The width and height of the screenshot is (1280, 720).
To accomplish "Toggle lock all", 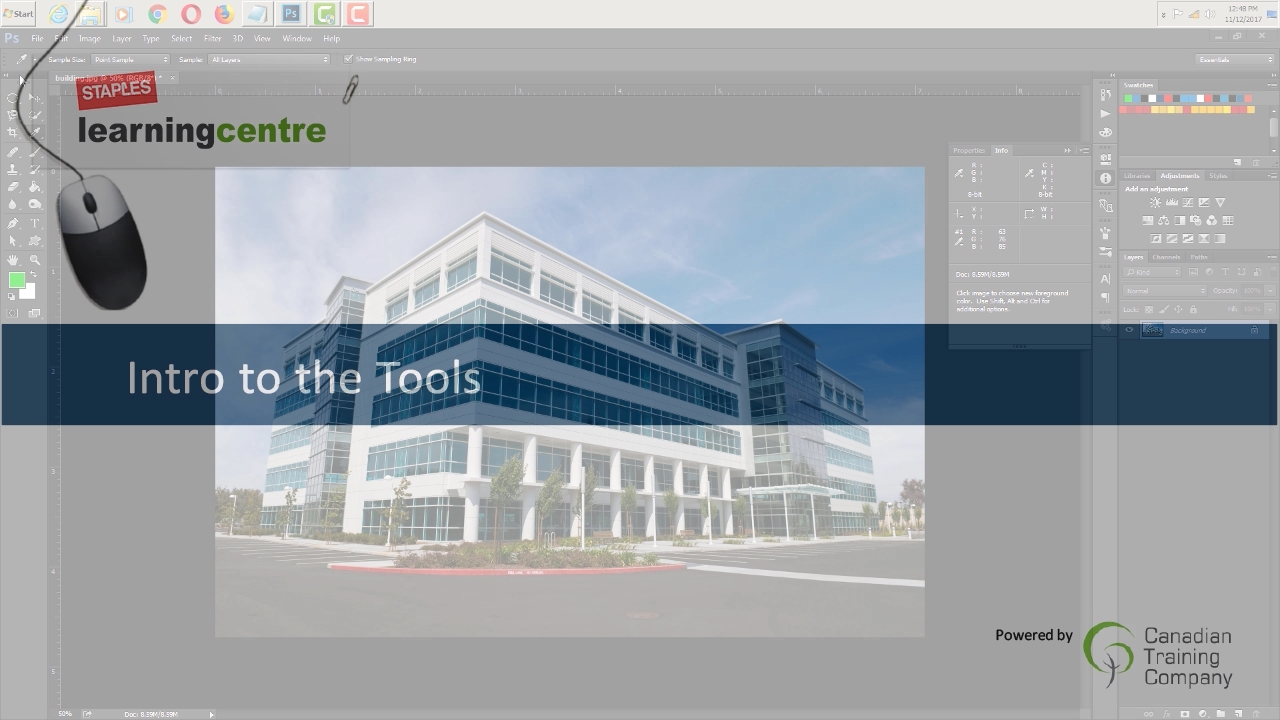I will tap(1193, 309).
